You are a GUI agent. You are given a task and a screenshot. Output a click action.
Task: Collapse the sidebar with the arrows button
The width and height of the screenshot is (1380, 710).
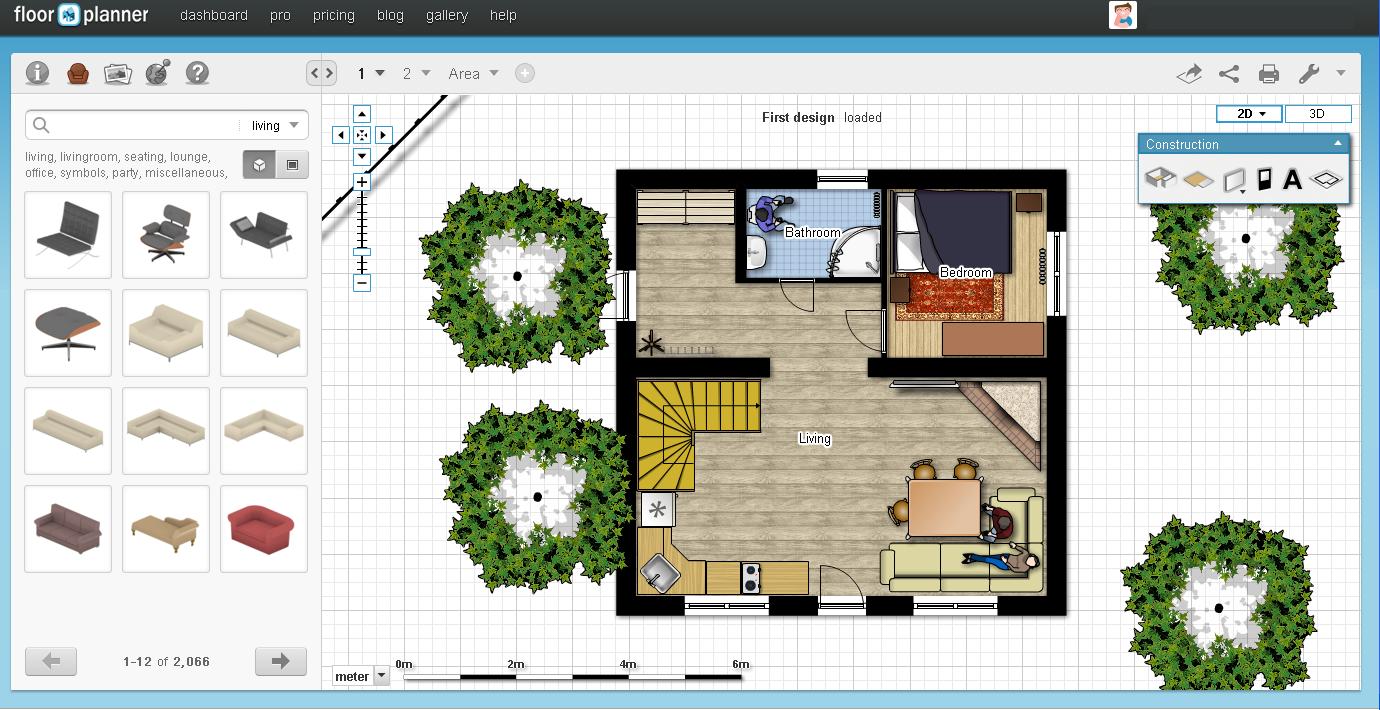click(321, 73)
